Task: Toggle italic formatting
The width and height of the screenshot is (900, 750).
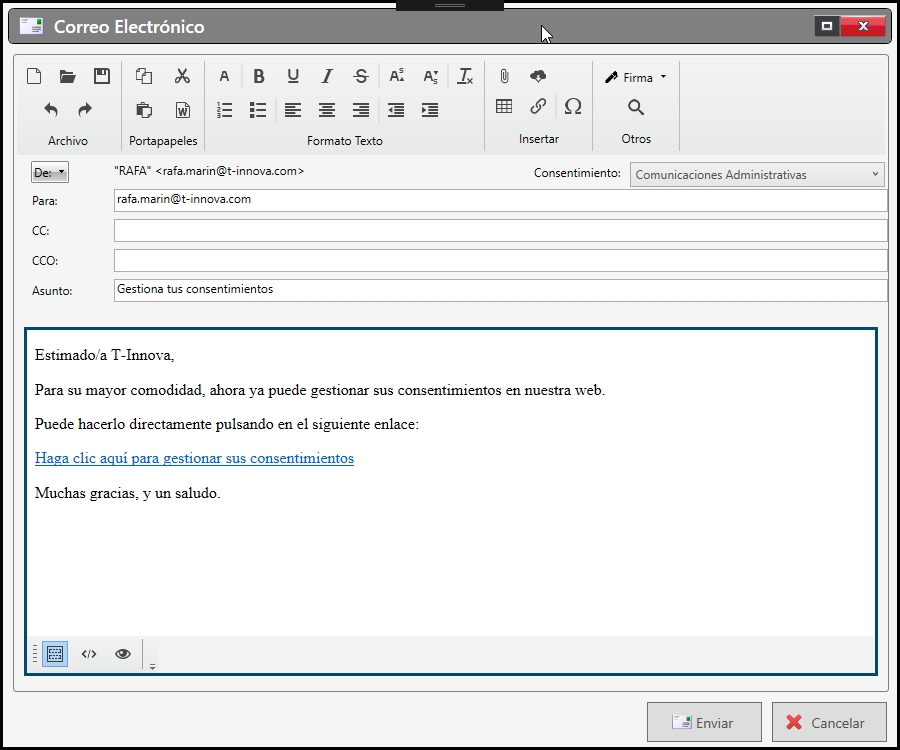Action: [327, 76]
